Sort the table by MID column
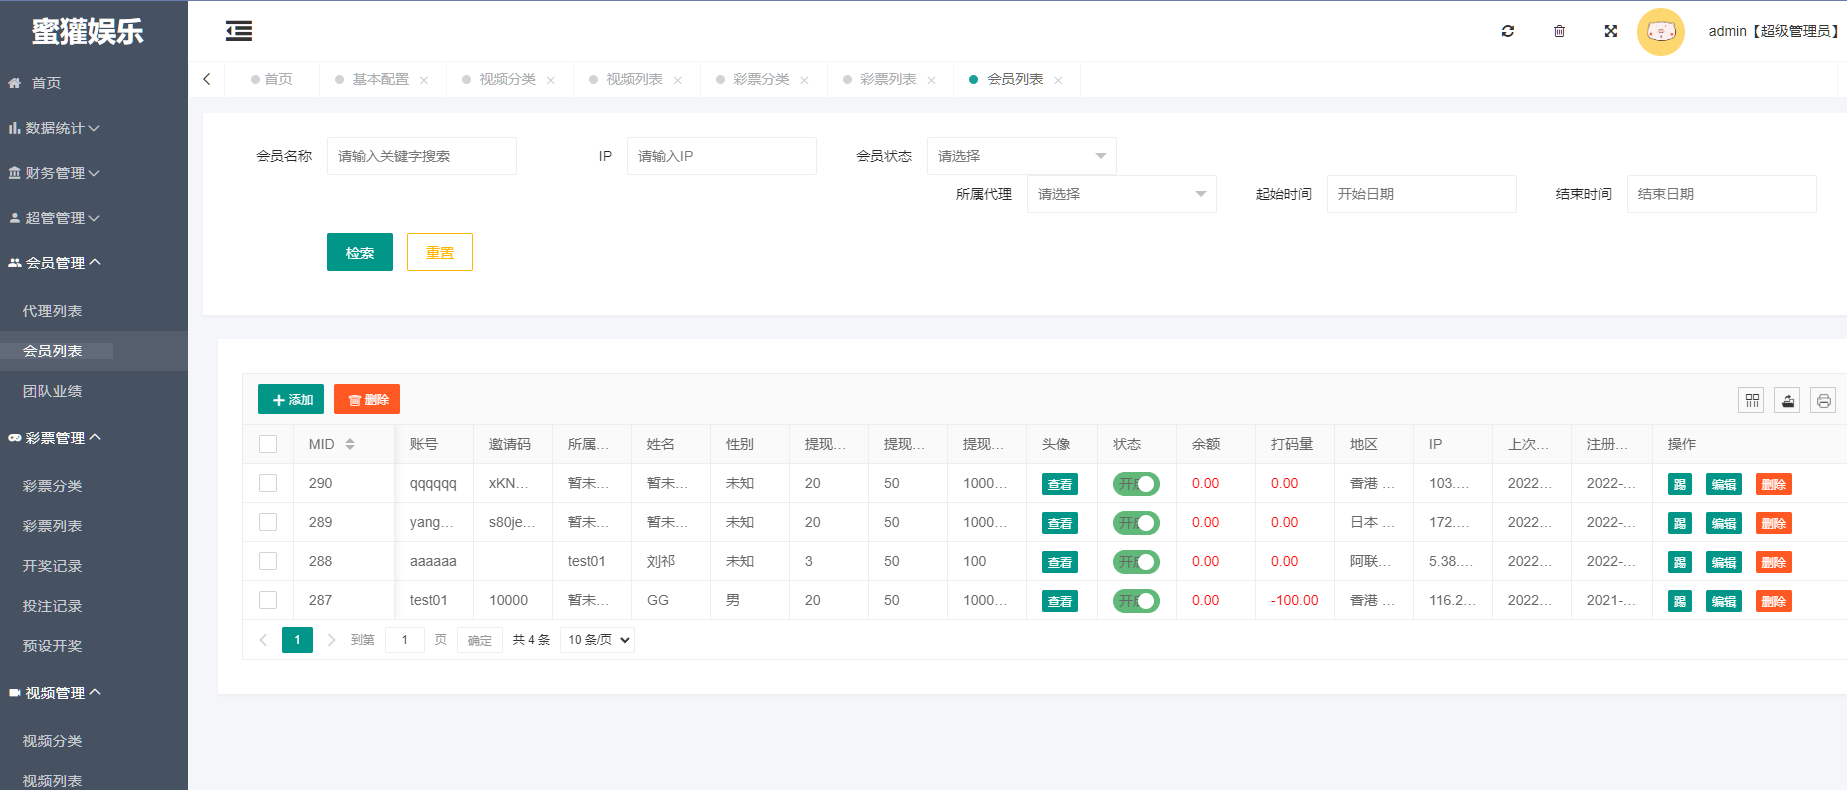This screenshot has height=790, width=1847. (350, 444)
